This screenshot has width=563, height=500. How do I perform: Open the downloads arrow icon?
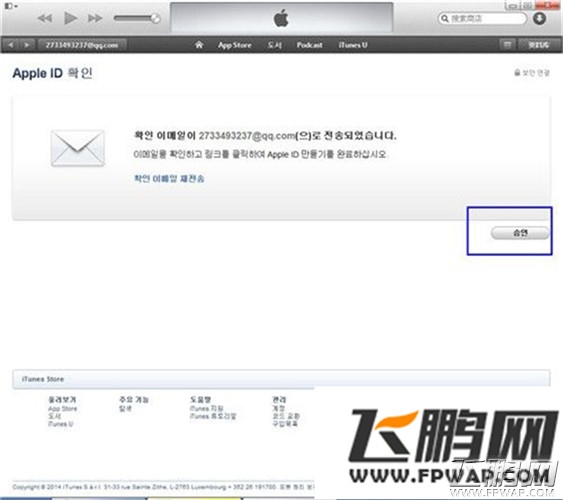coord(539,18)
